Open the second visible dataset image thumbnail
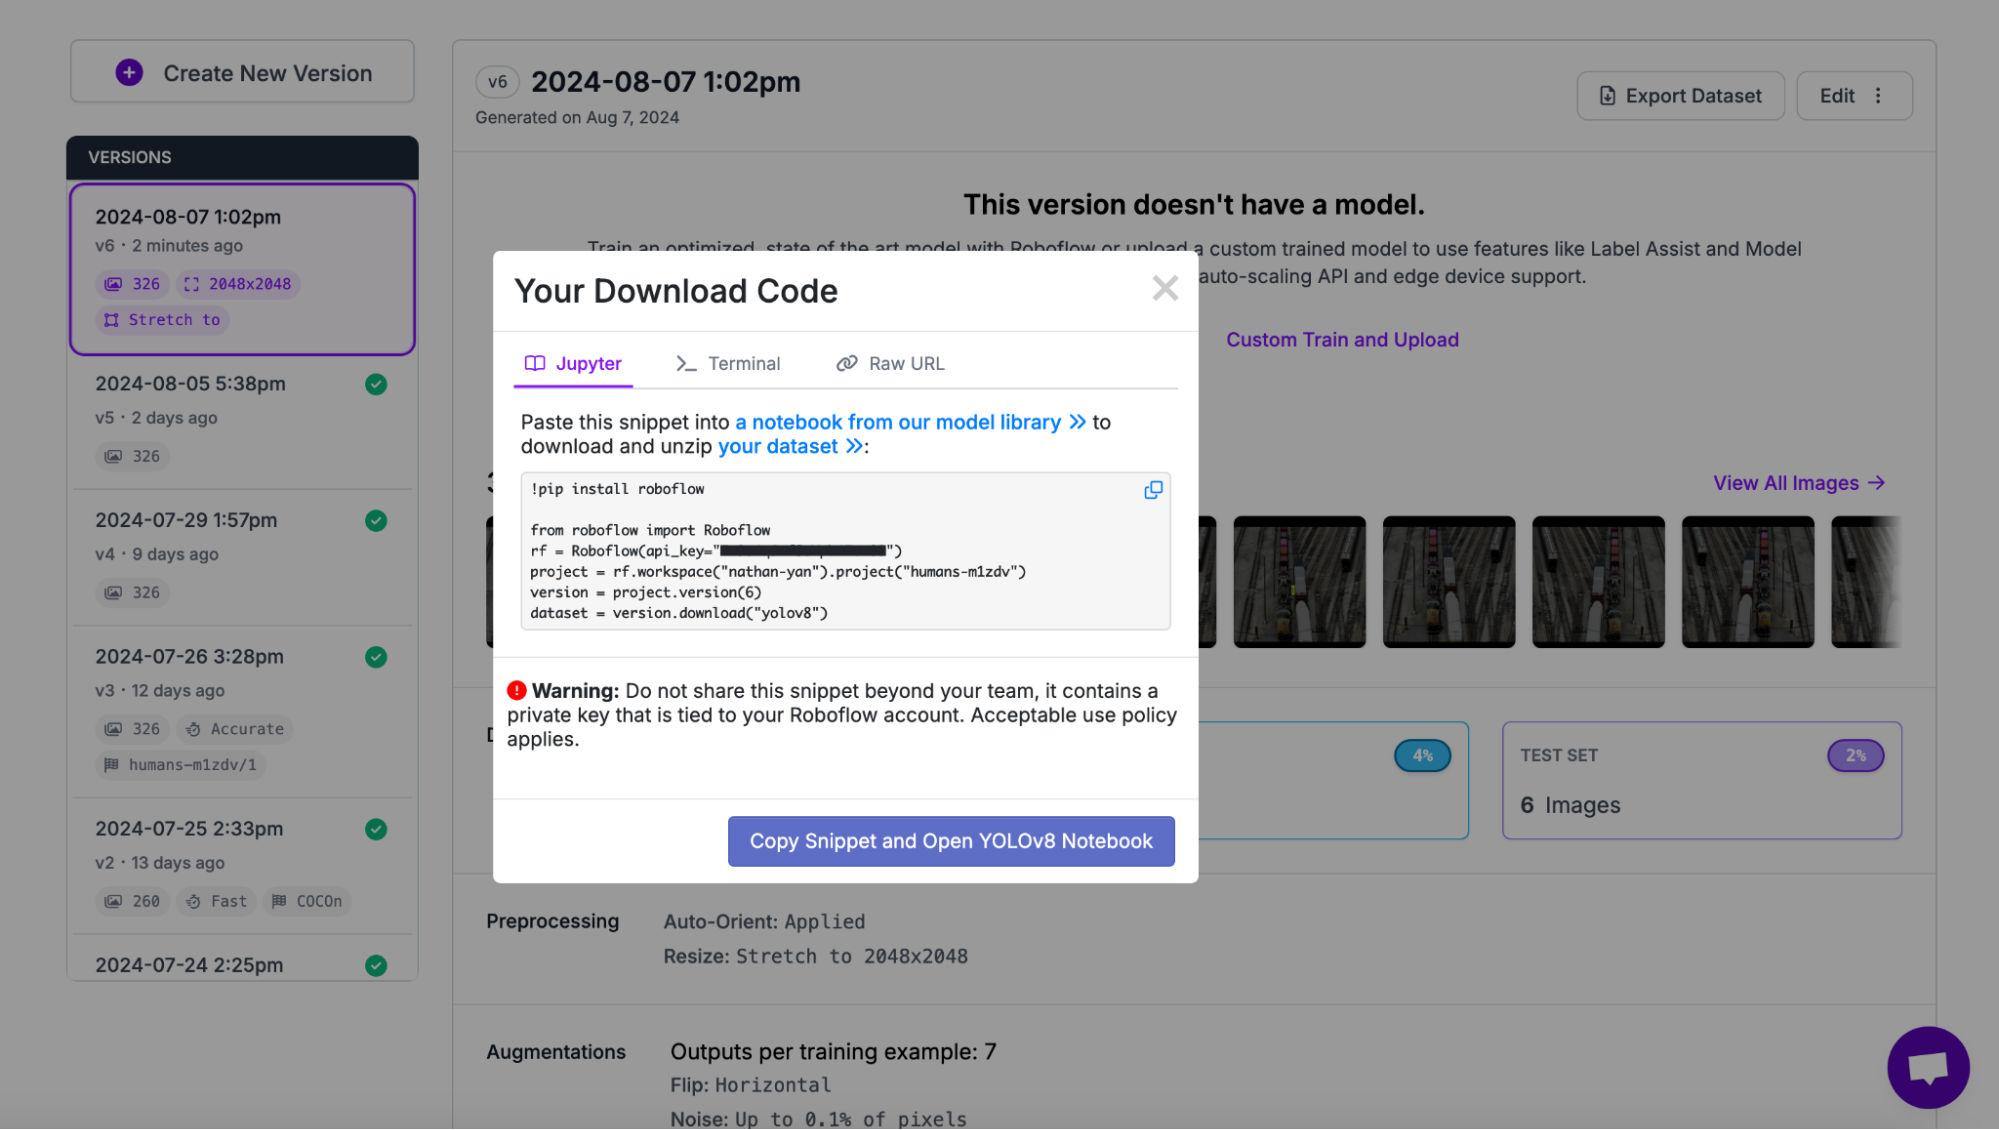 pos(1448,582)
